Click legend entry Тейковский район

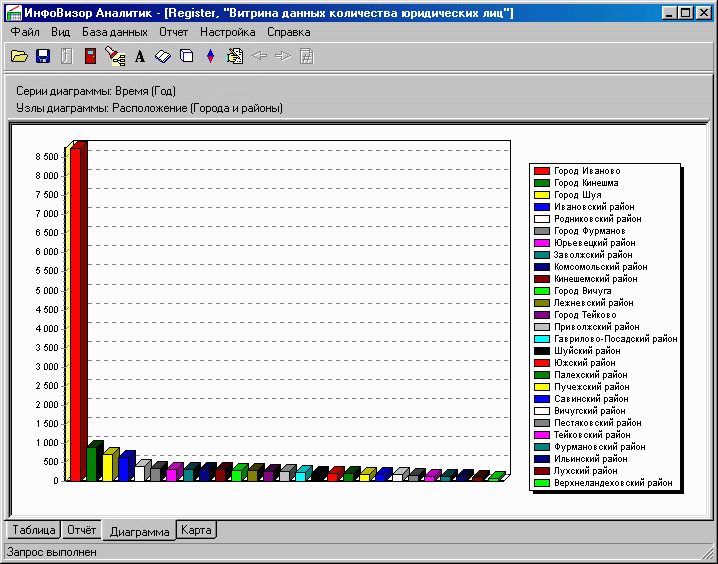pyautogui.click(x=592, y=434)
